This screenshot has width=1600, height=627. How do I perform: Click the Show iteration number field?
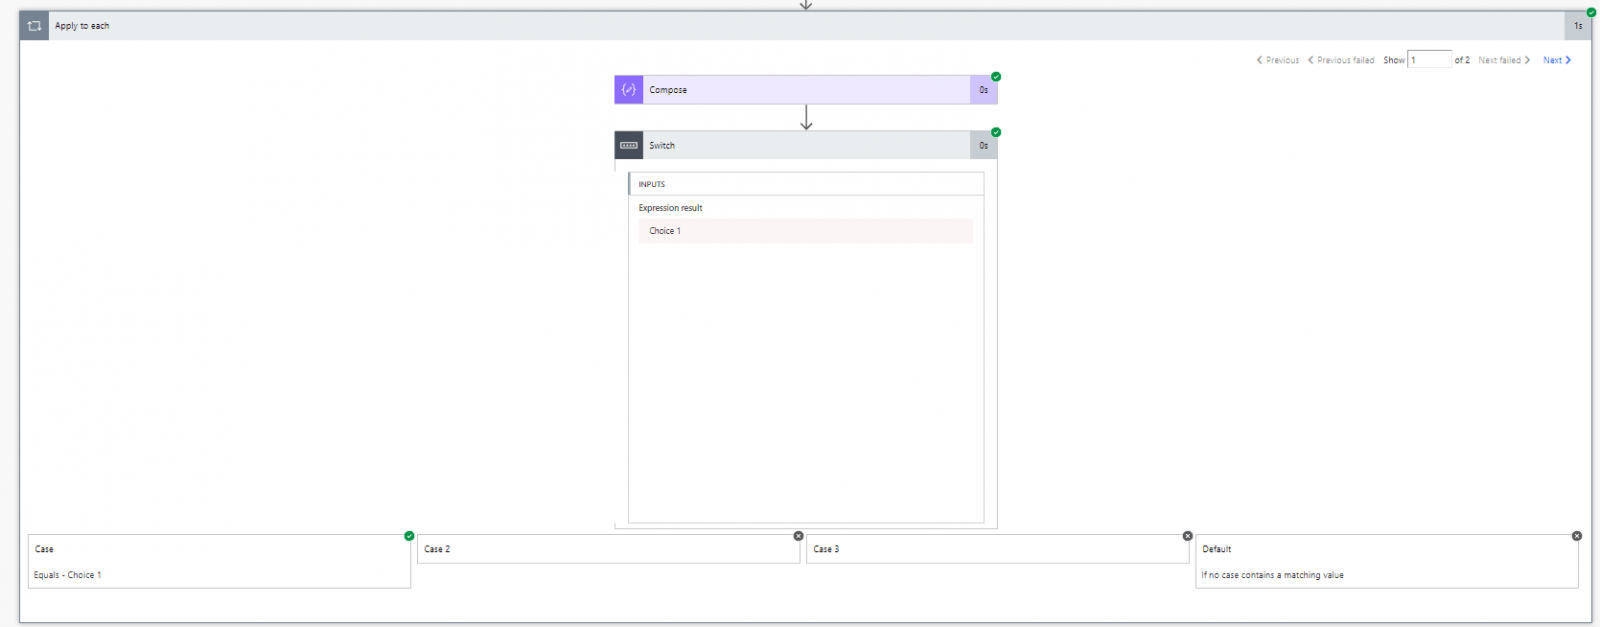[1429, 60]
